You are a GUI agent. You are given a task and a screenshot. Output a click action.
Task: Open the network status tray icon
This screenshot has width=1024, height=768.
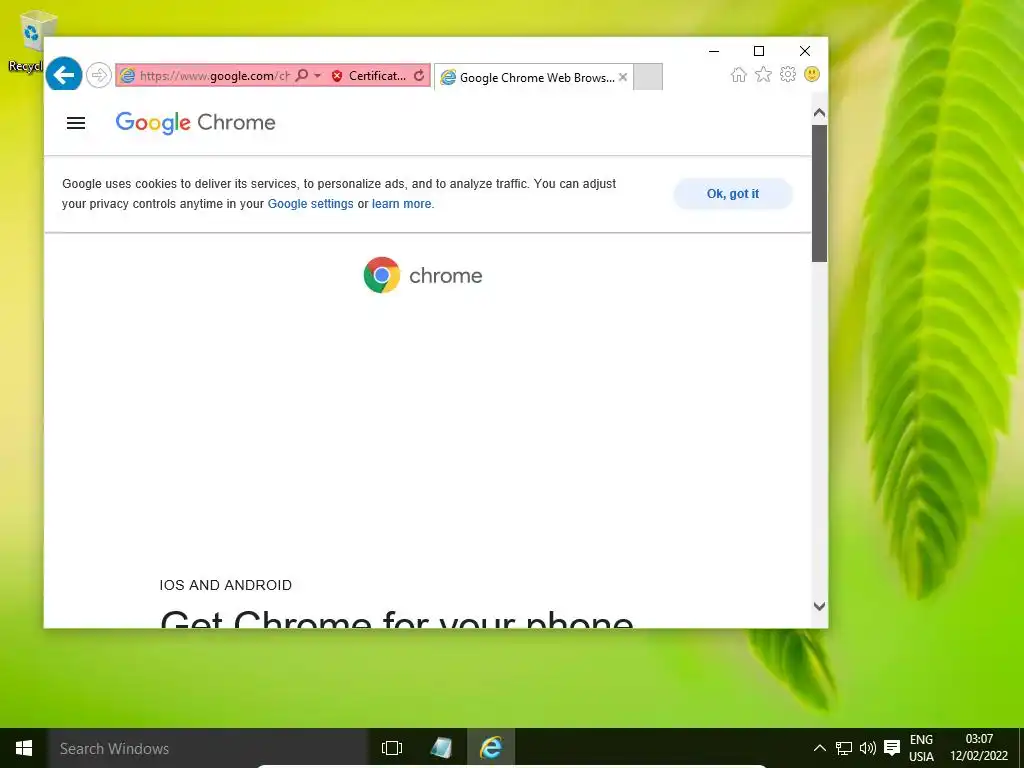point(844,748)
